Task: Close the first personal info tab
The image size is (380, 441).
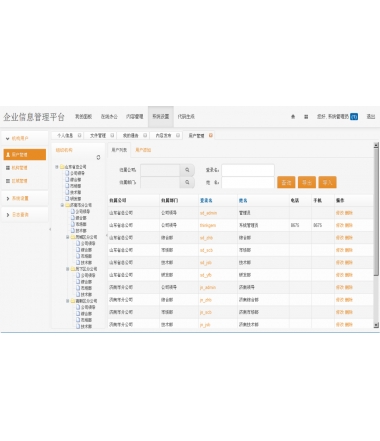Action: (x=79, y=135)
